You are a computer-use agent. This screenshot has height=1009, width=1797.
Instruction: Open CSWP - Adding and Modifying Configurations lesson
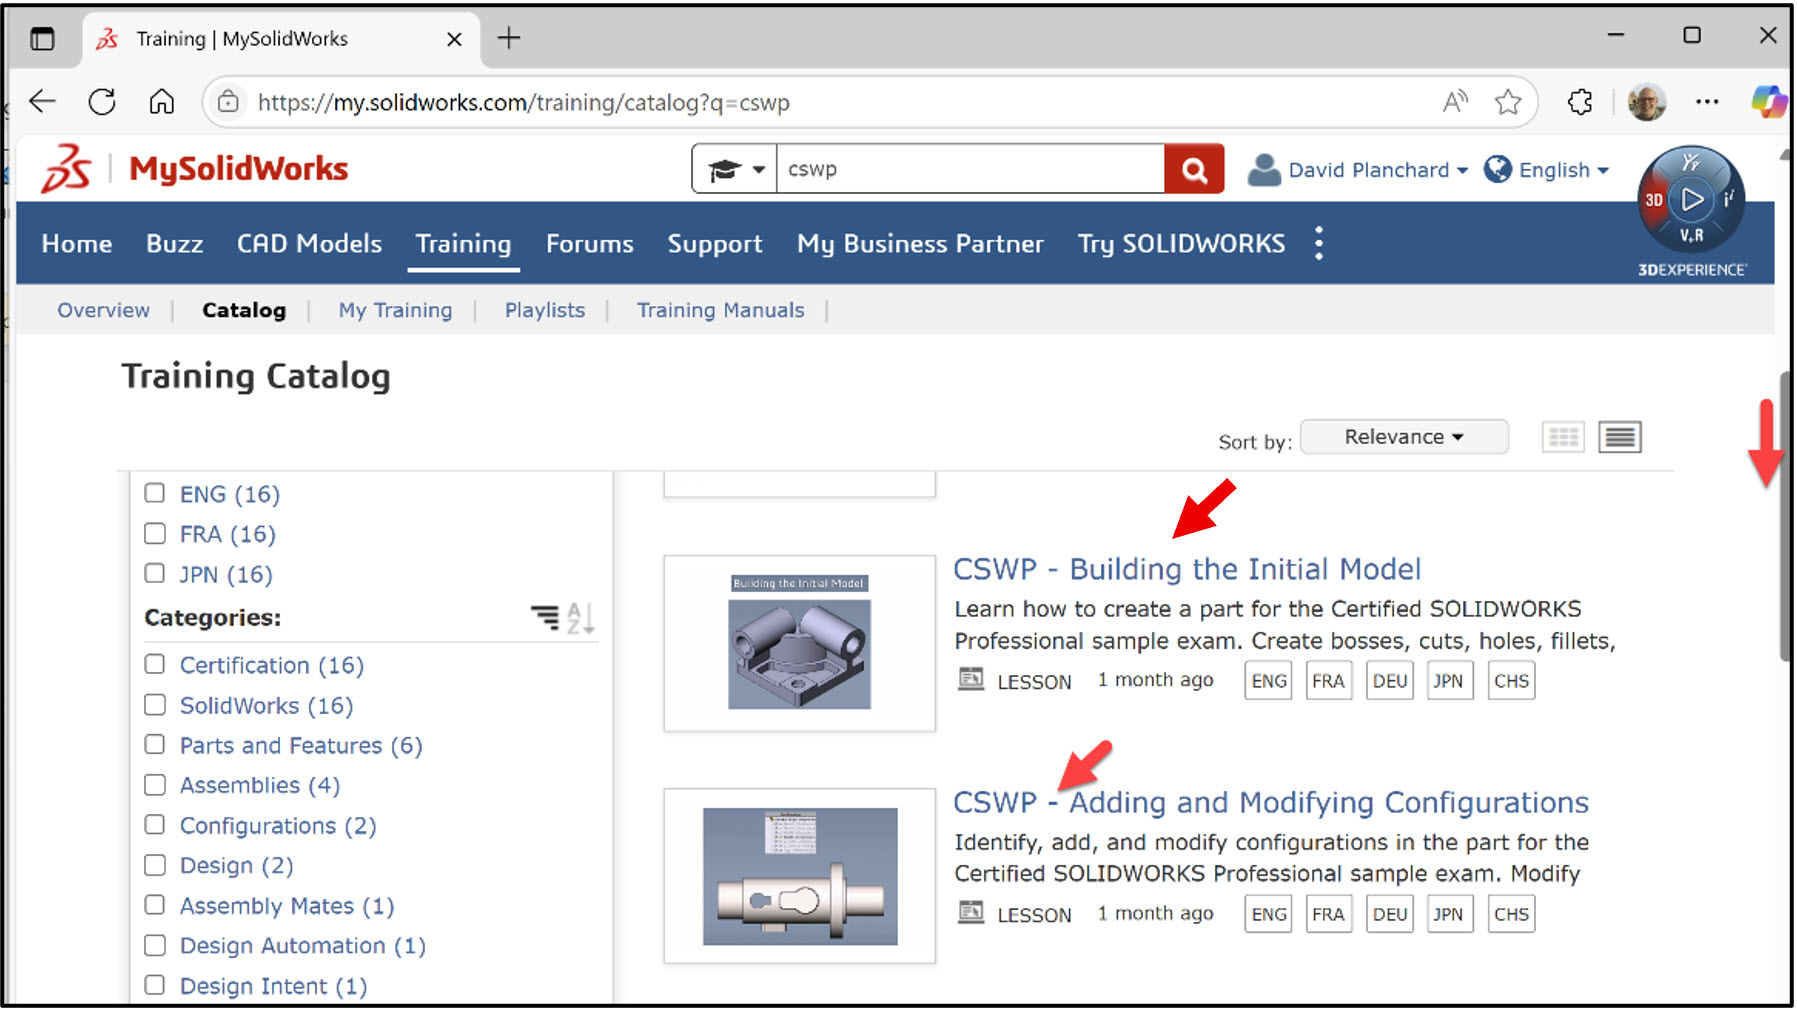1270,802
